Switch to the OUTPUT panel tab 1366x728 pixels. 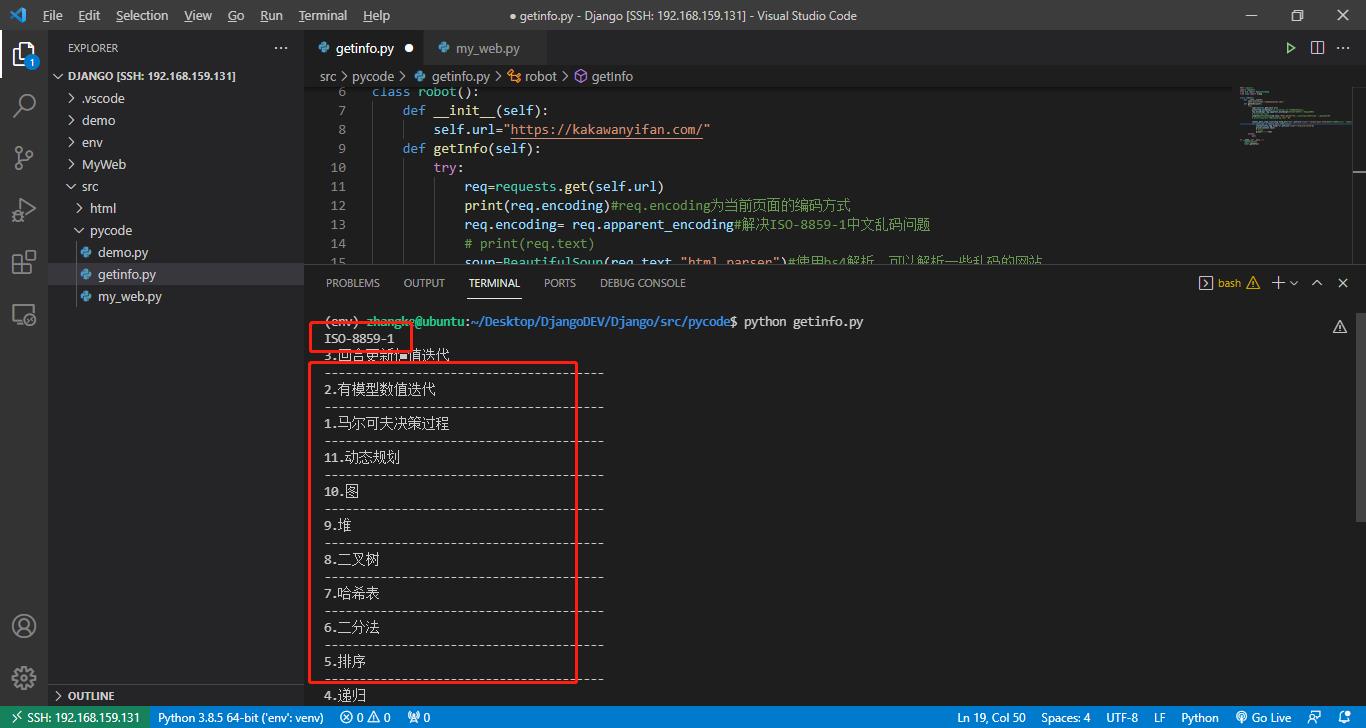tap(424, 283)
